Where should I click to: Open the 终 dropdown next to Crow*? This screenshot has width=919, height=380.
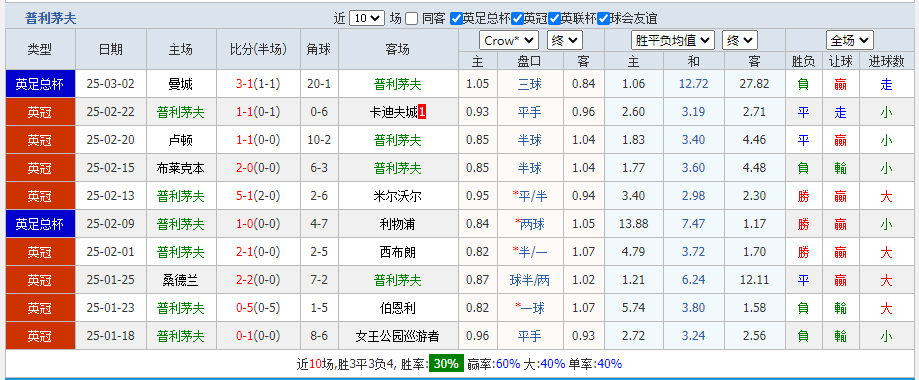tap(564, 40)
